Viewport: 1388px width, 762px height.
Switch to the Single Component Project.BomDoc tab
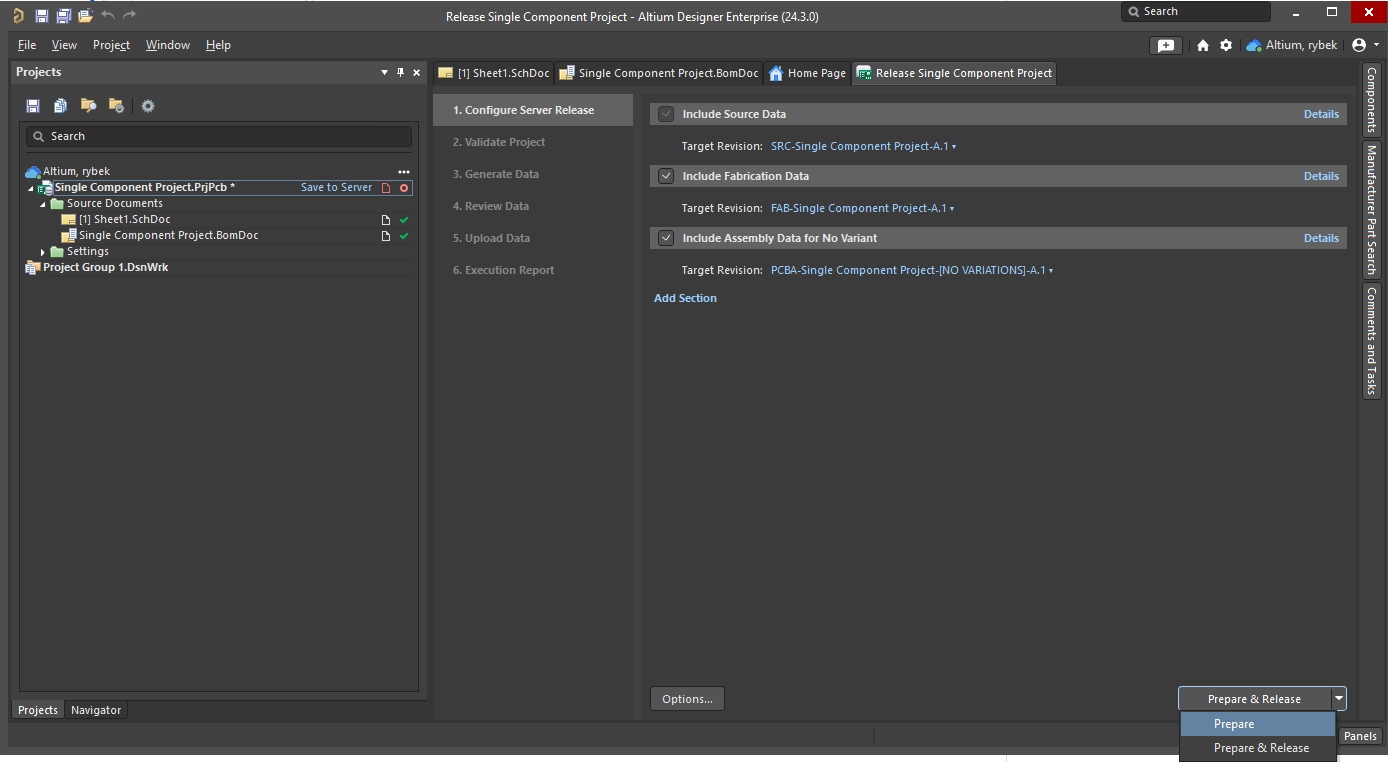pyautogui.click(x=659, y=73)
